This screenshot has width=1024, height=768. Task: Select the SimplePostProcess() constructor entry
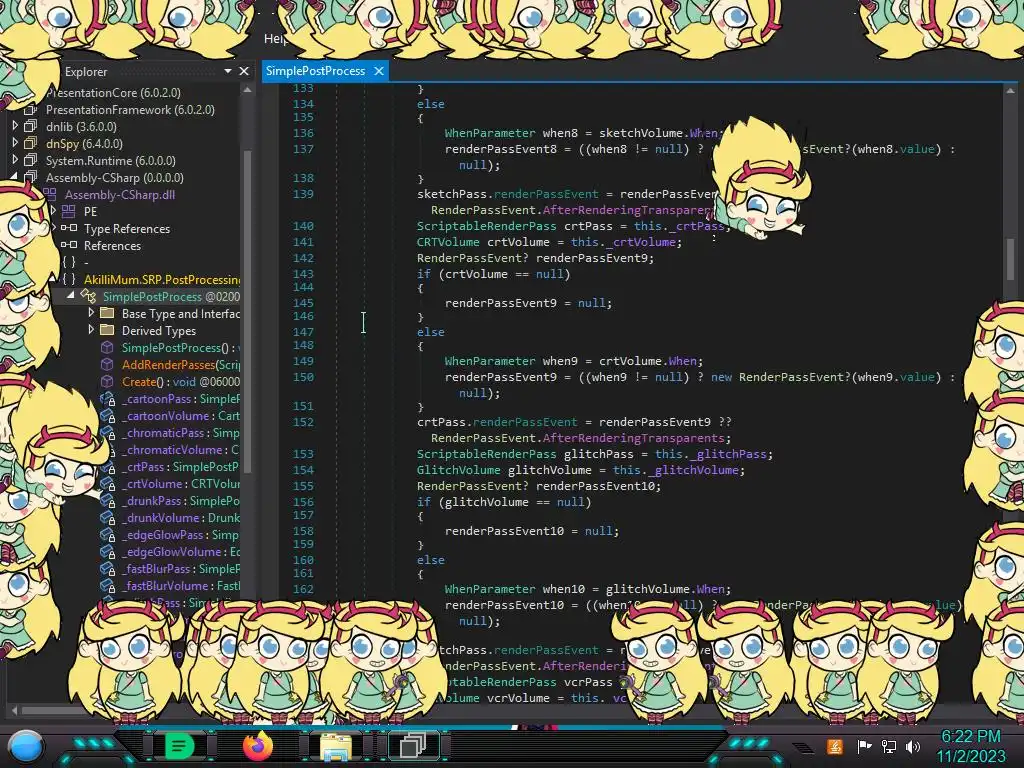[181, 347]
